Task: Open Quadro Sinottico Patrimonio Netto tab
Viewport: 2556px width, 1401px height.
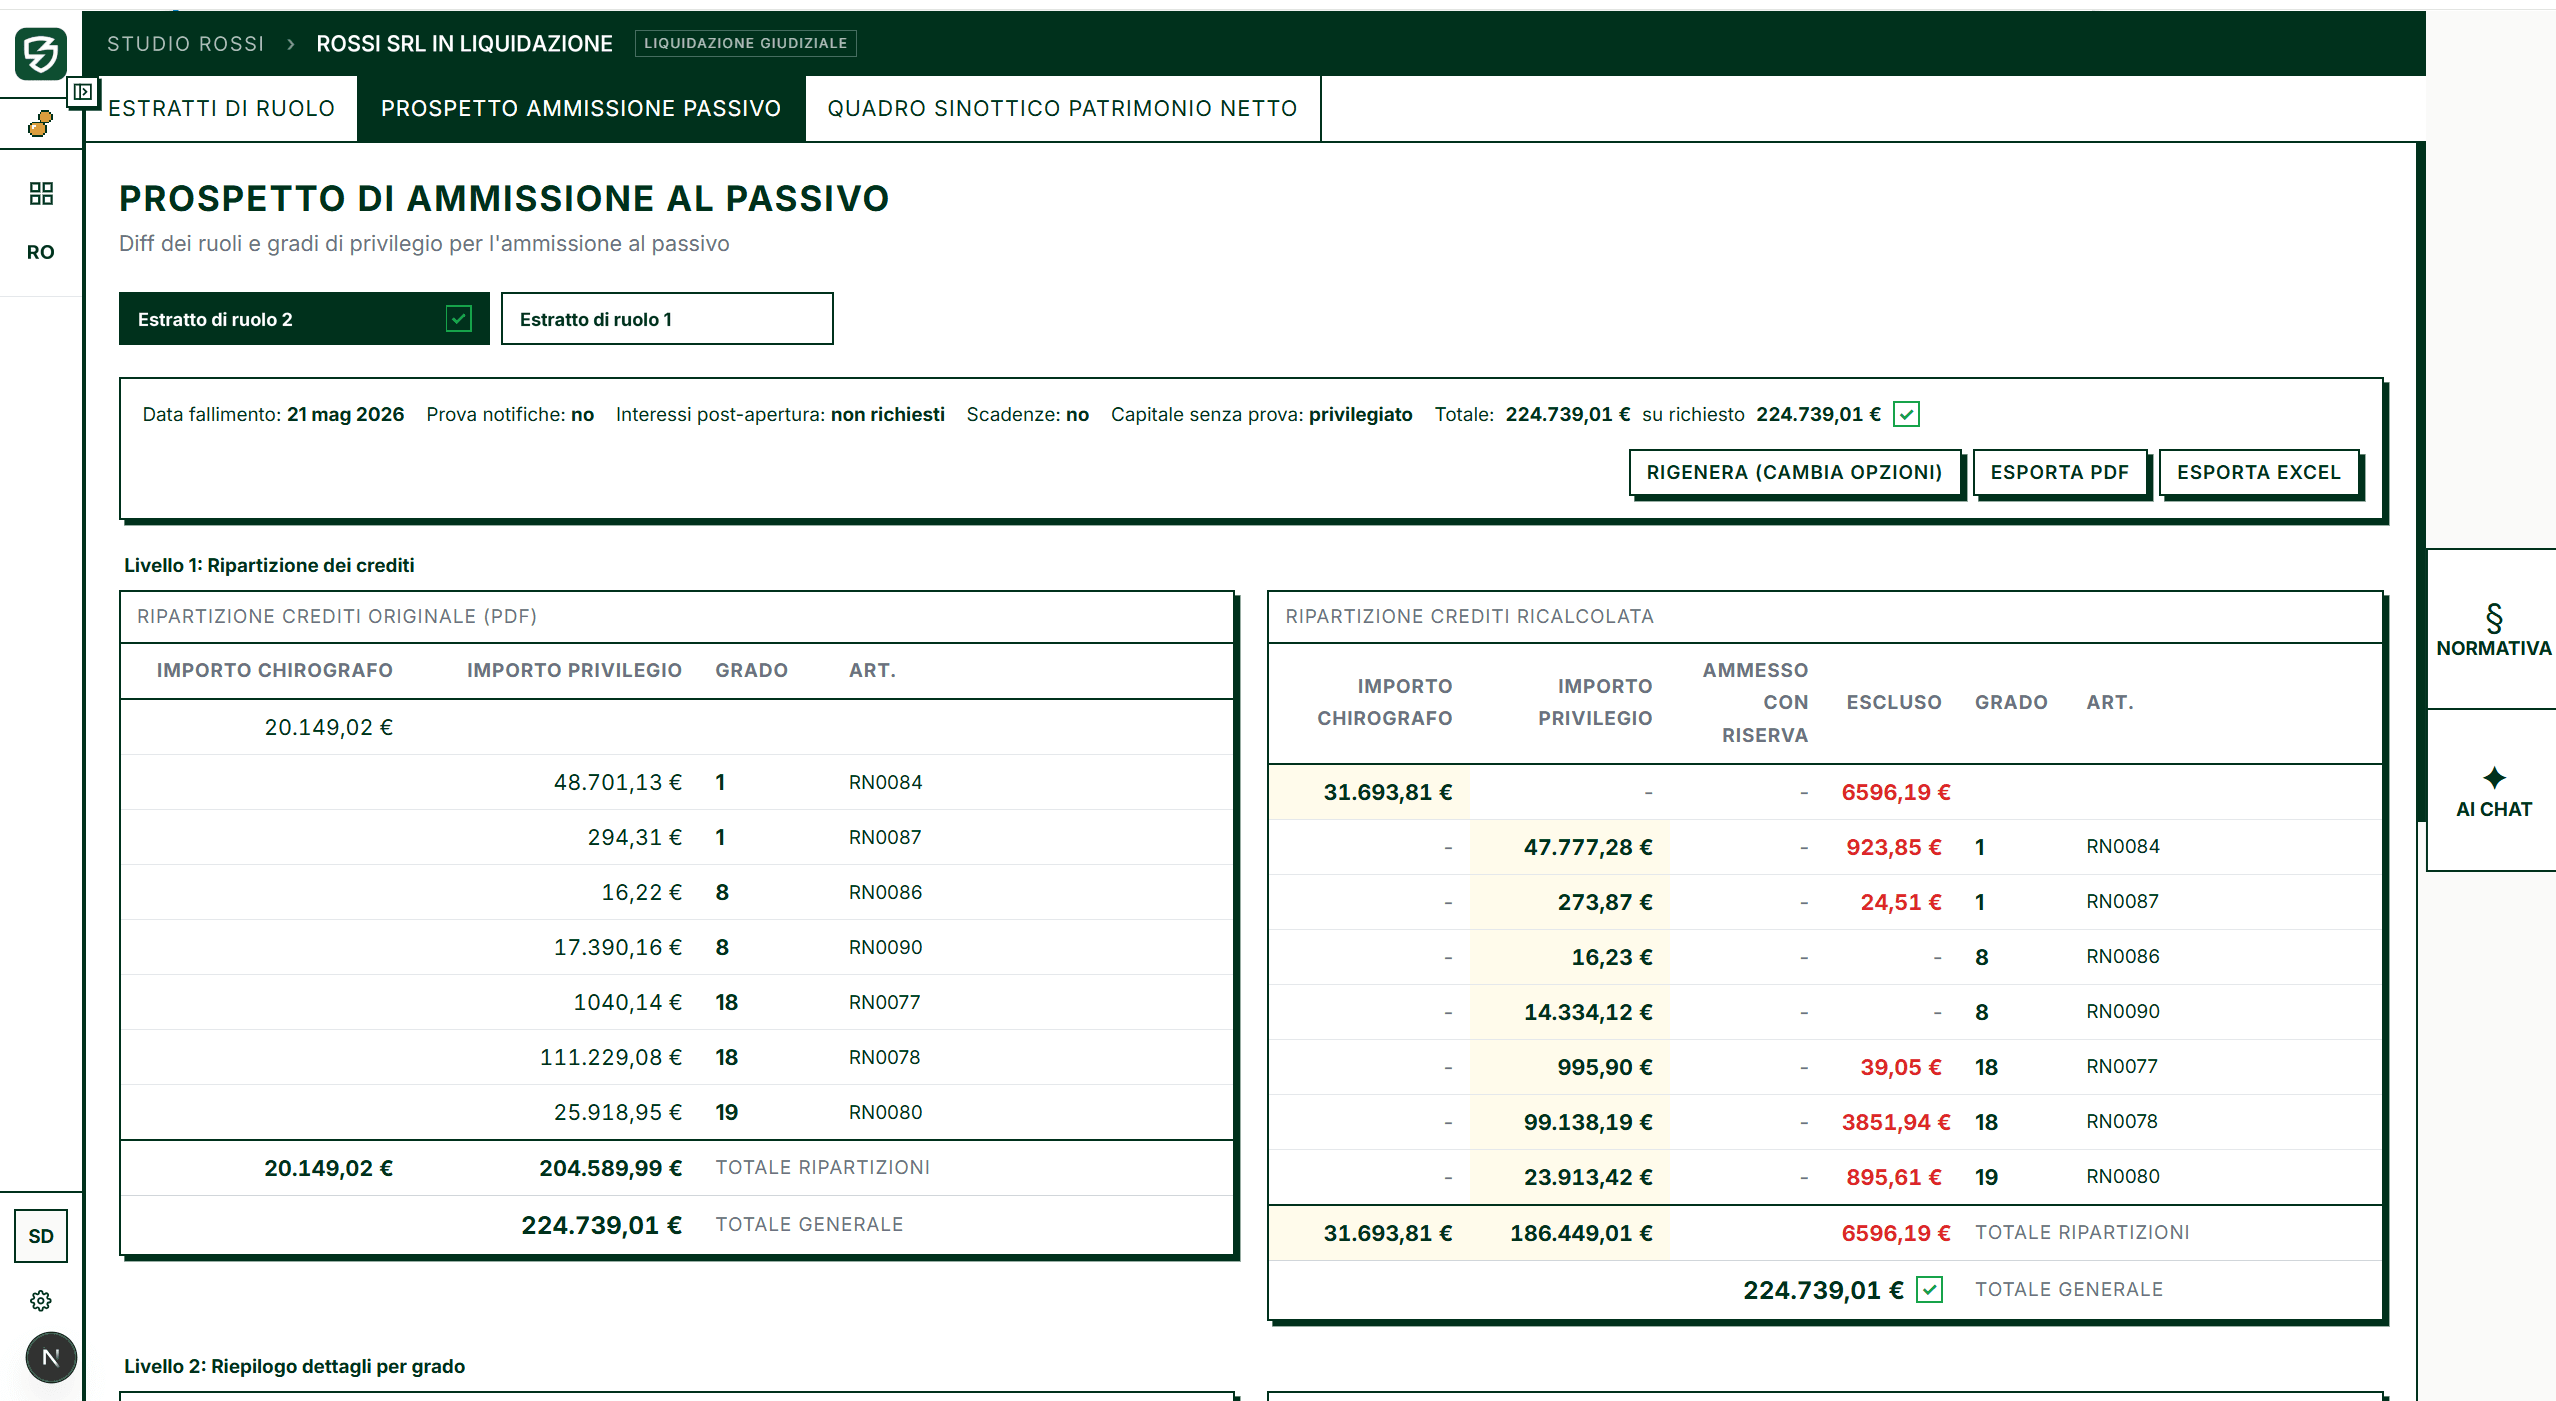Action: point(1062,108)
